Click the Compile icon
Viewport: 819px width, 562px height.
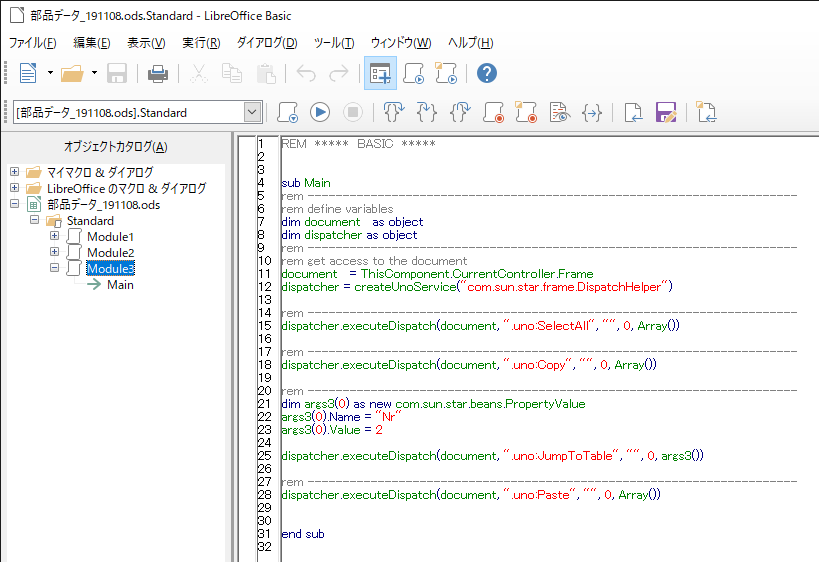[x=287, y=112]
